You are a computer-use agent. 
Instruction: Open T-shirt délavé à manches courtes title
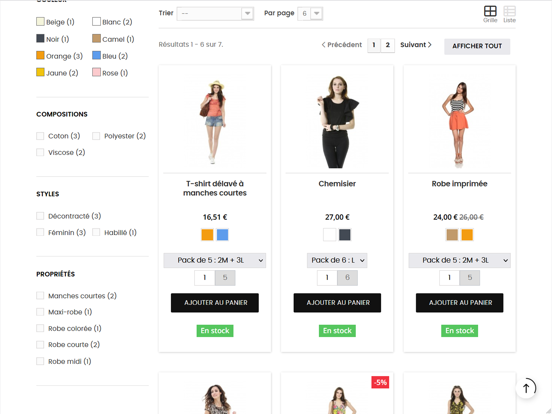coord(215,188)
